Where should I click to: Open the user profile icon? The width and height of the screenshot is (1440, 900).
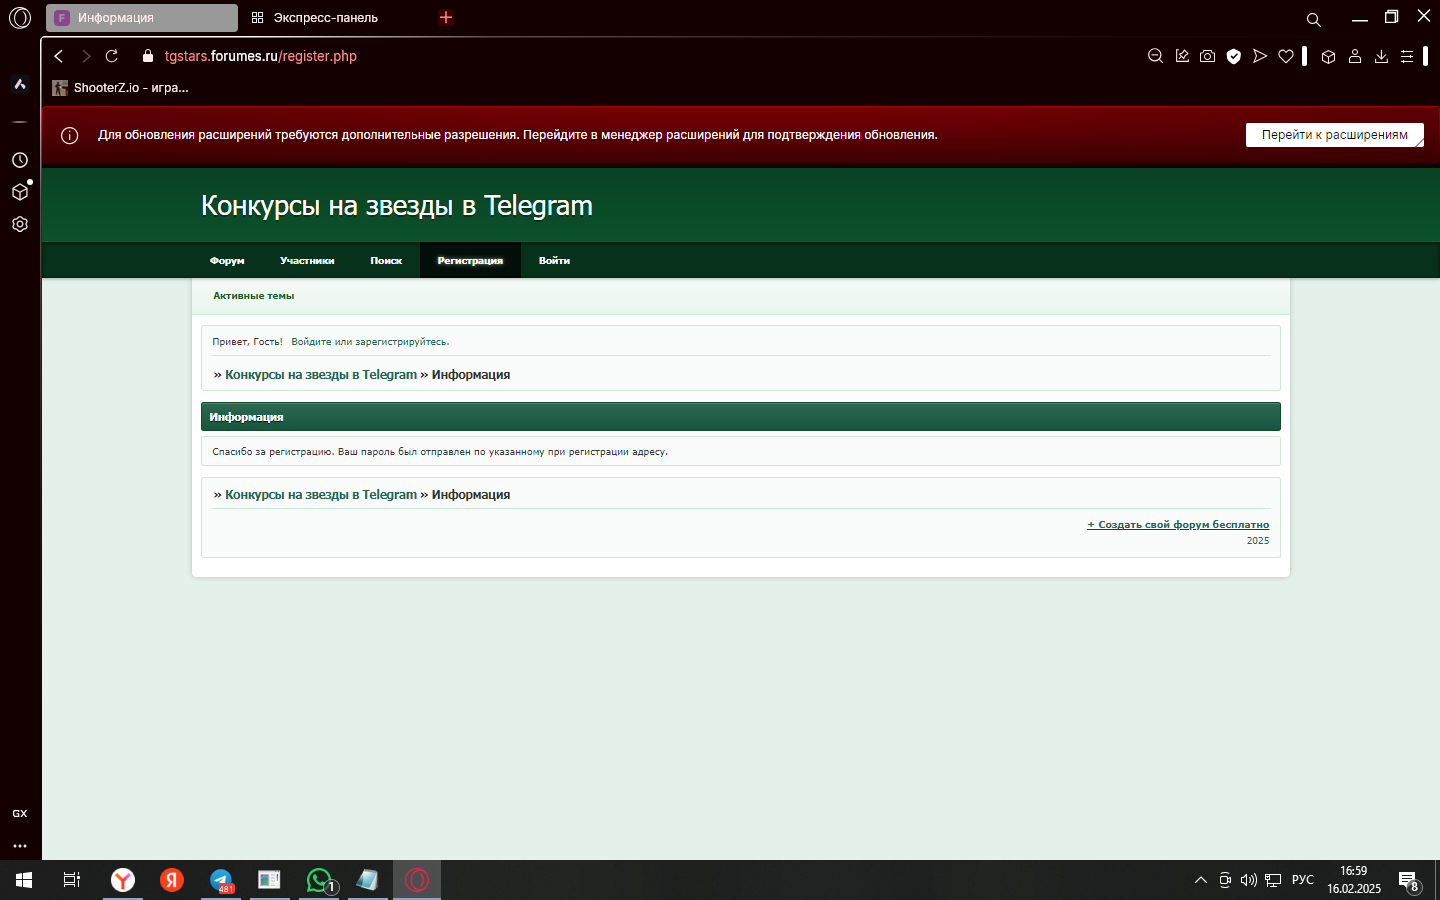[1355, 56]
